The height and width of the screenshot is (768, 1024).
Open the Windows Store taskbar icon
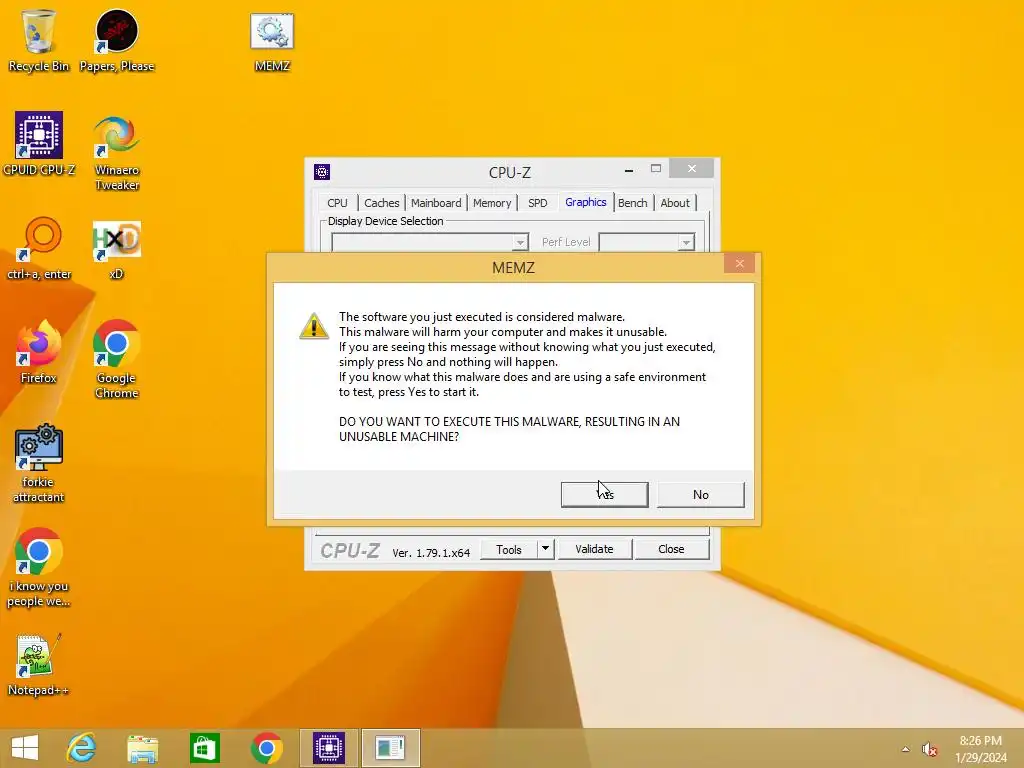click(x=204, y=748)
